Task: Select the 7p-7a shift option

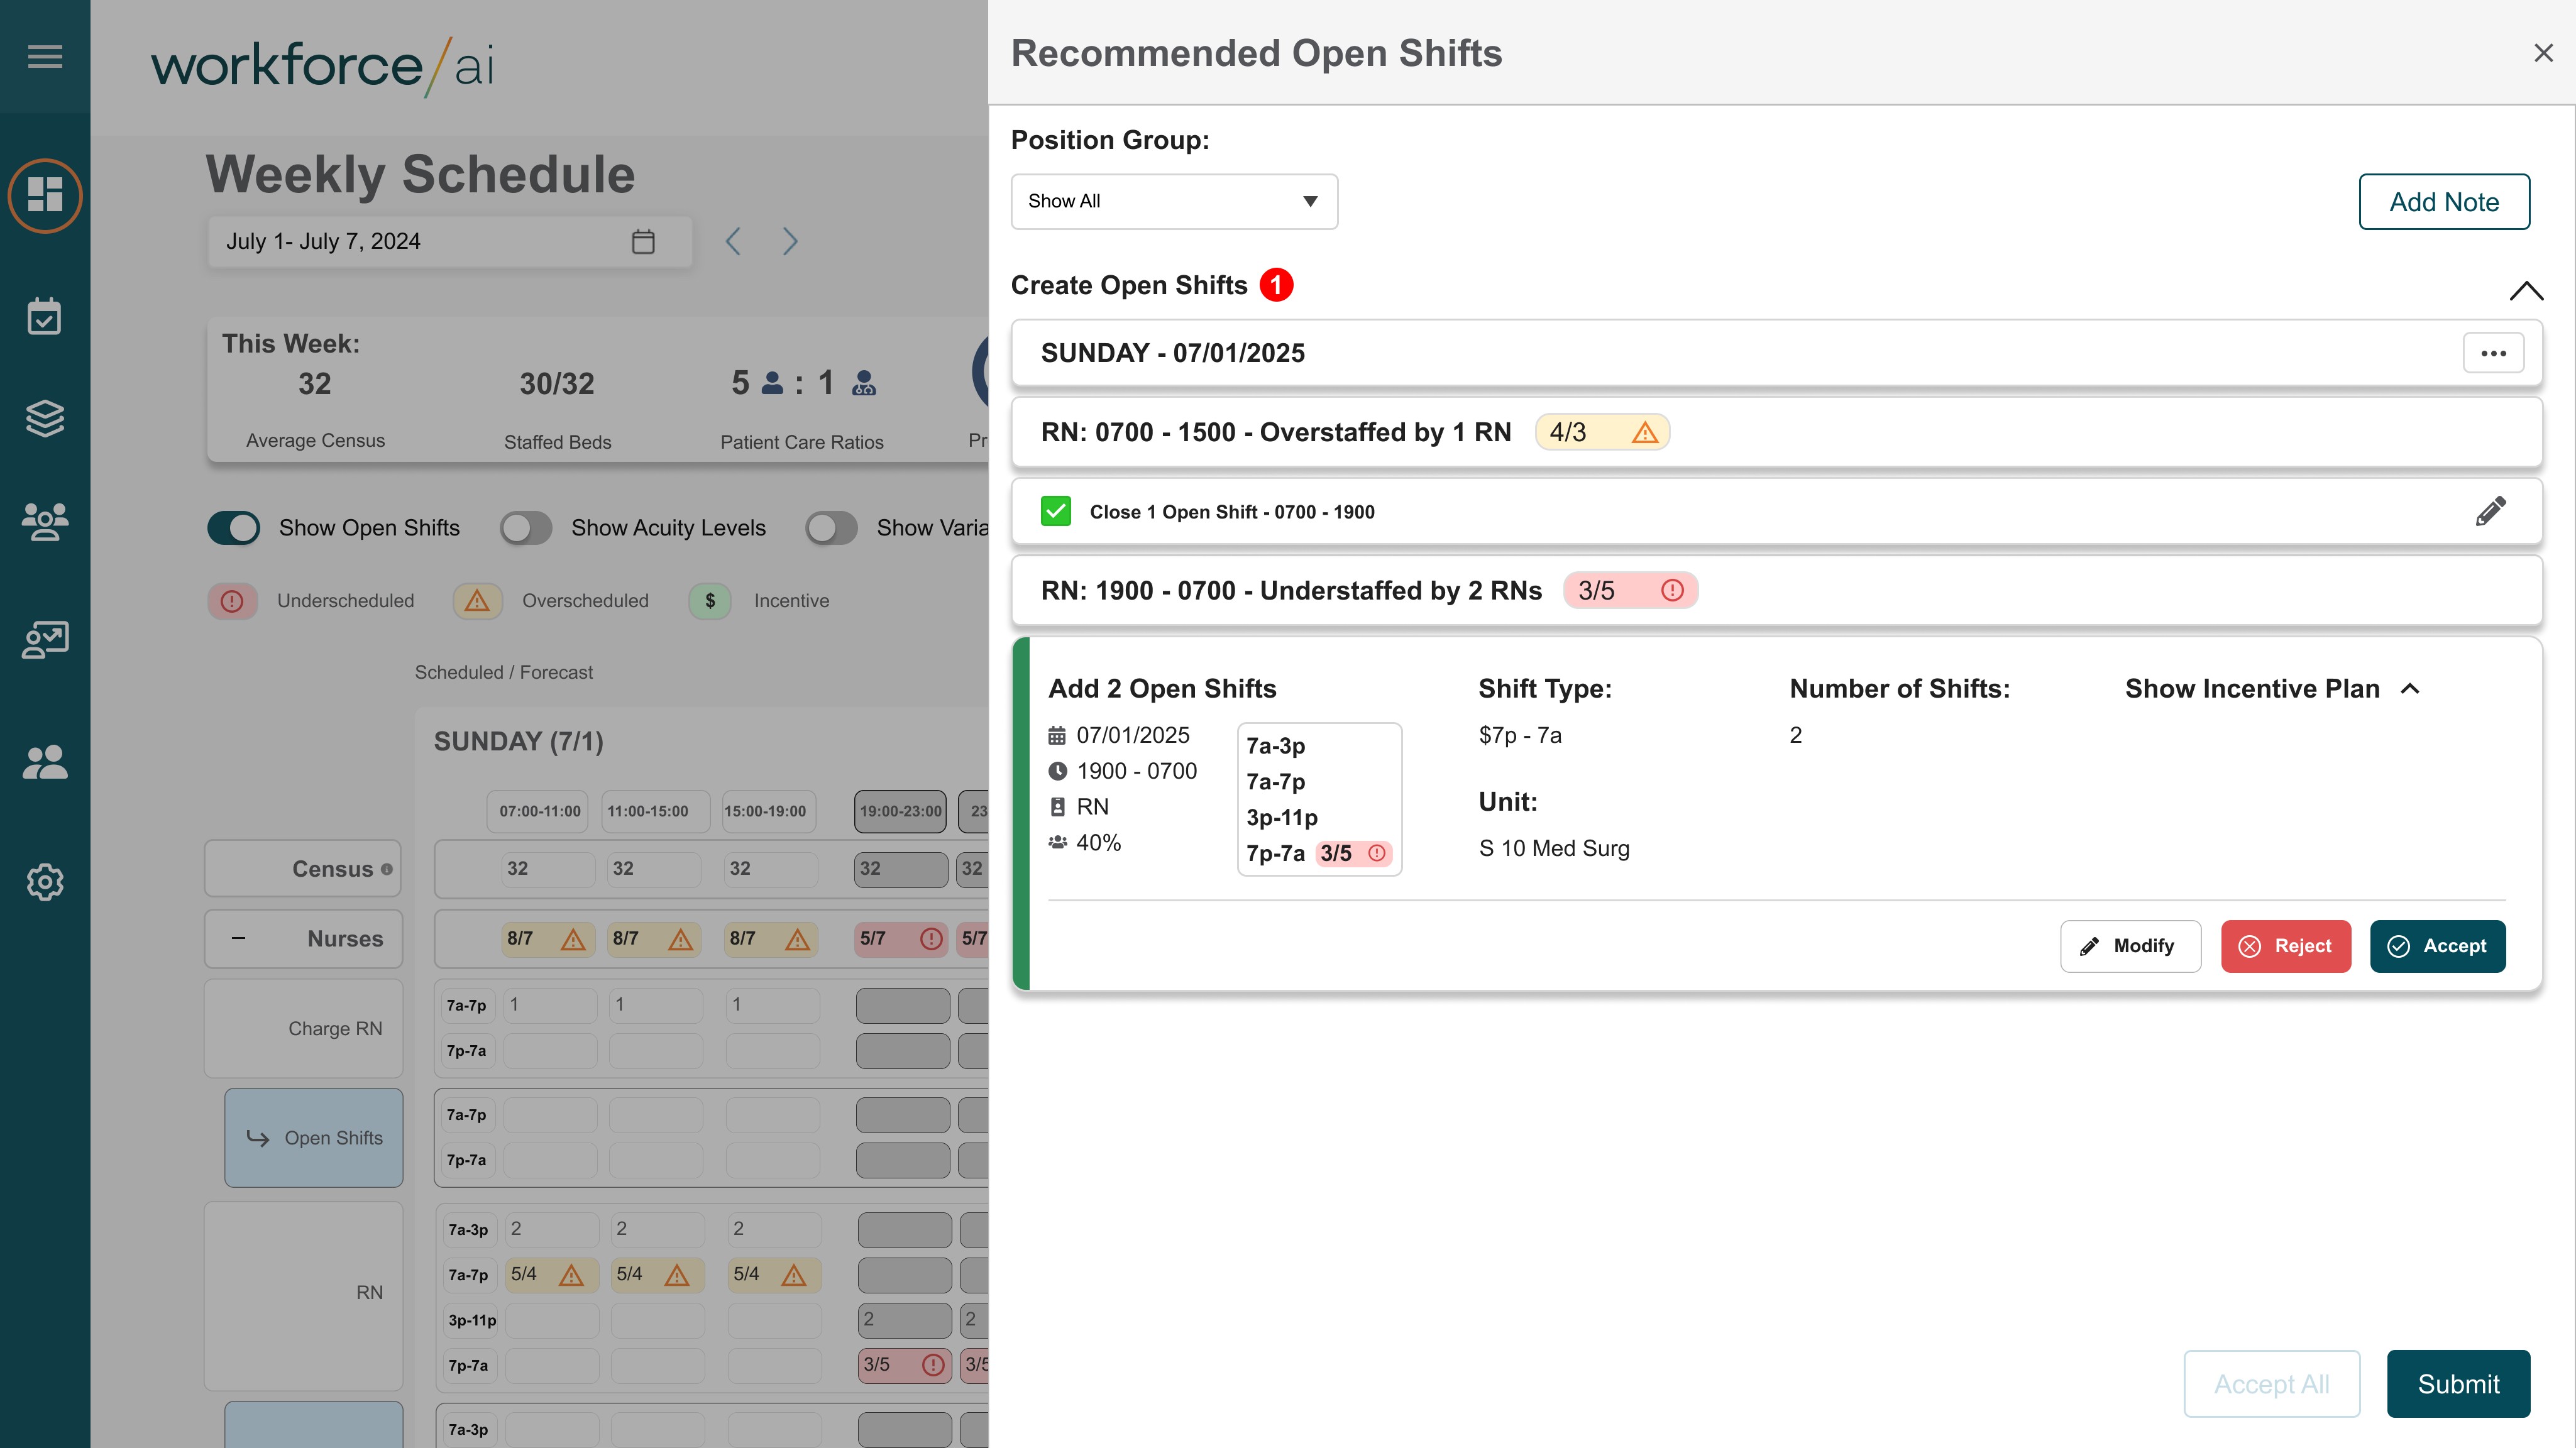Action: click(x=1276, y=853)
